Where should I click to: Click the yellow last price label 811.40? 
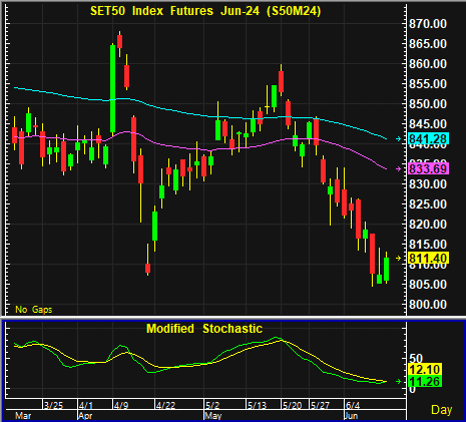tap(428, 258)
